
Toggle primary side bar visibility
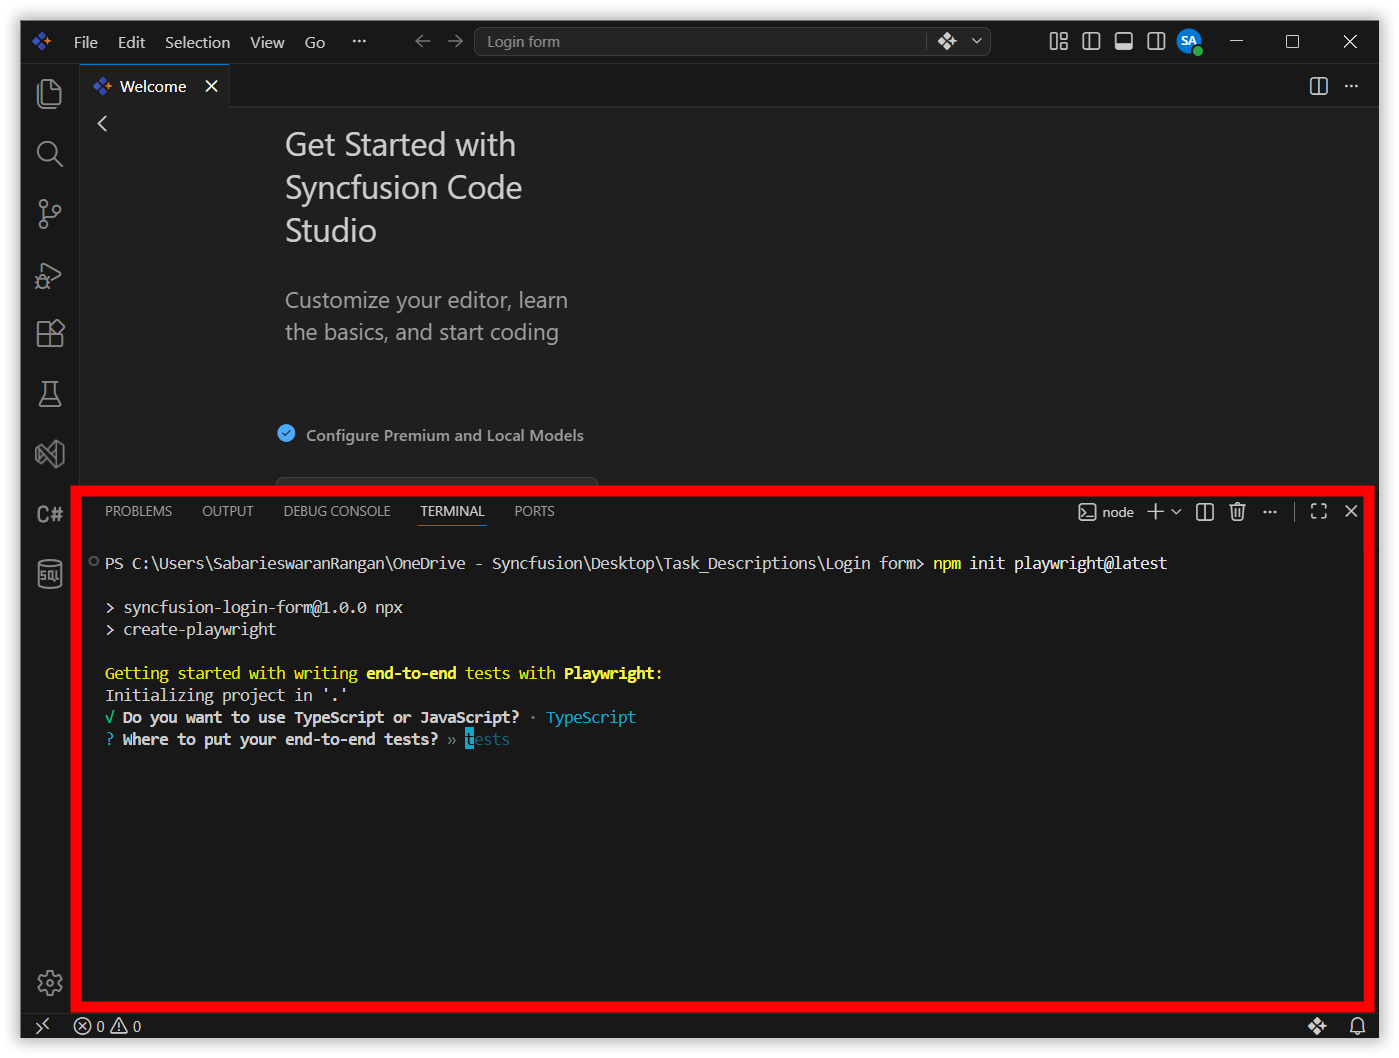tap(1091, 41)
